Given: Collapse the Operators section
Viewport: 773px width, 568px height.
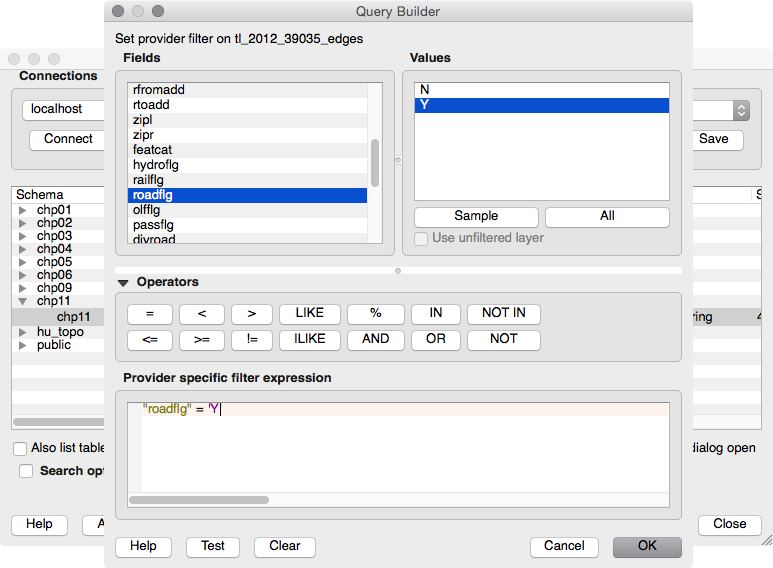Looking at the screenshot, I should 124,283.
